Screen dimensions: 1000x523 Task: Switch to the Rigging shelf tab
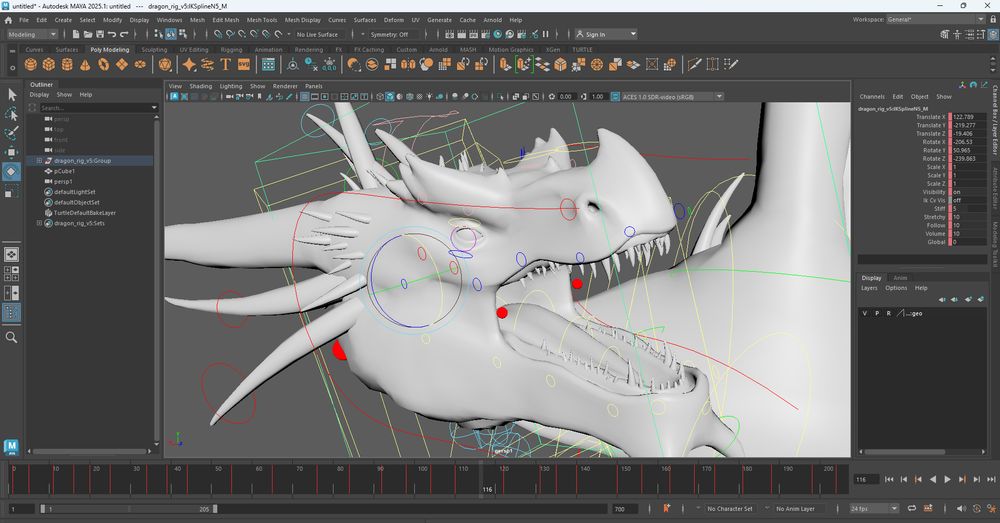coord(231,49)
